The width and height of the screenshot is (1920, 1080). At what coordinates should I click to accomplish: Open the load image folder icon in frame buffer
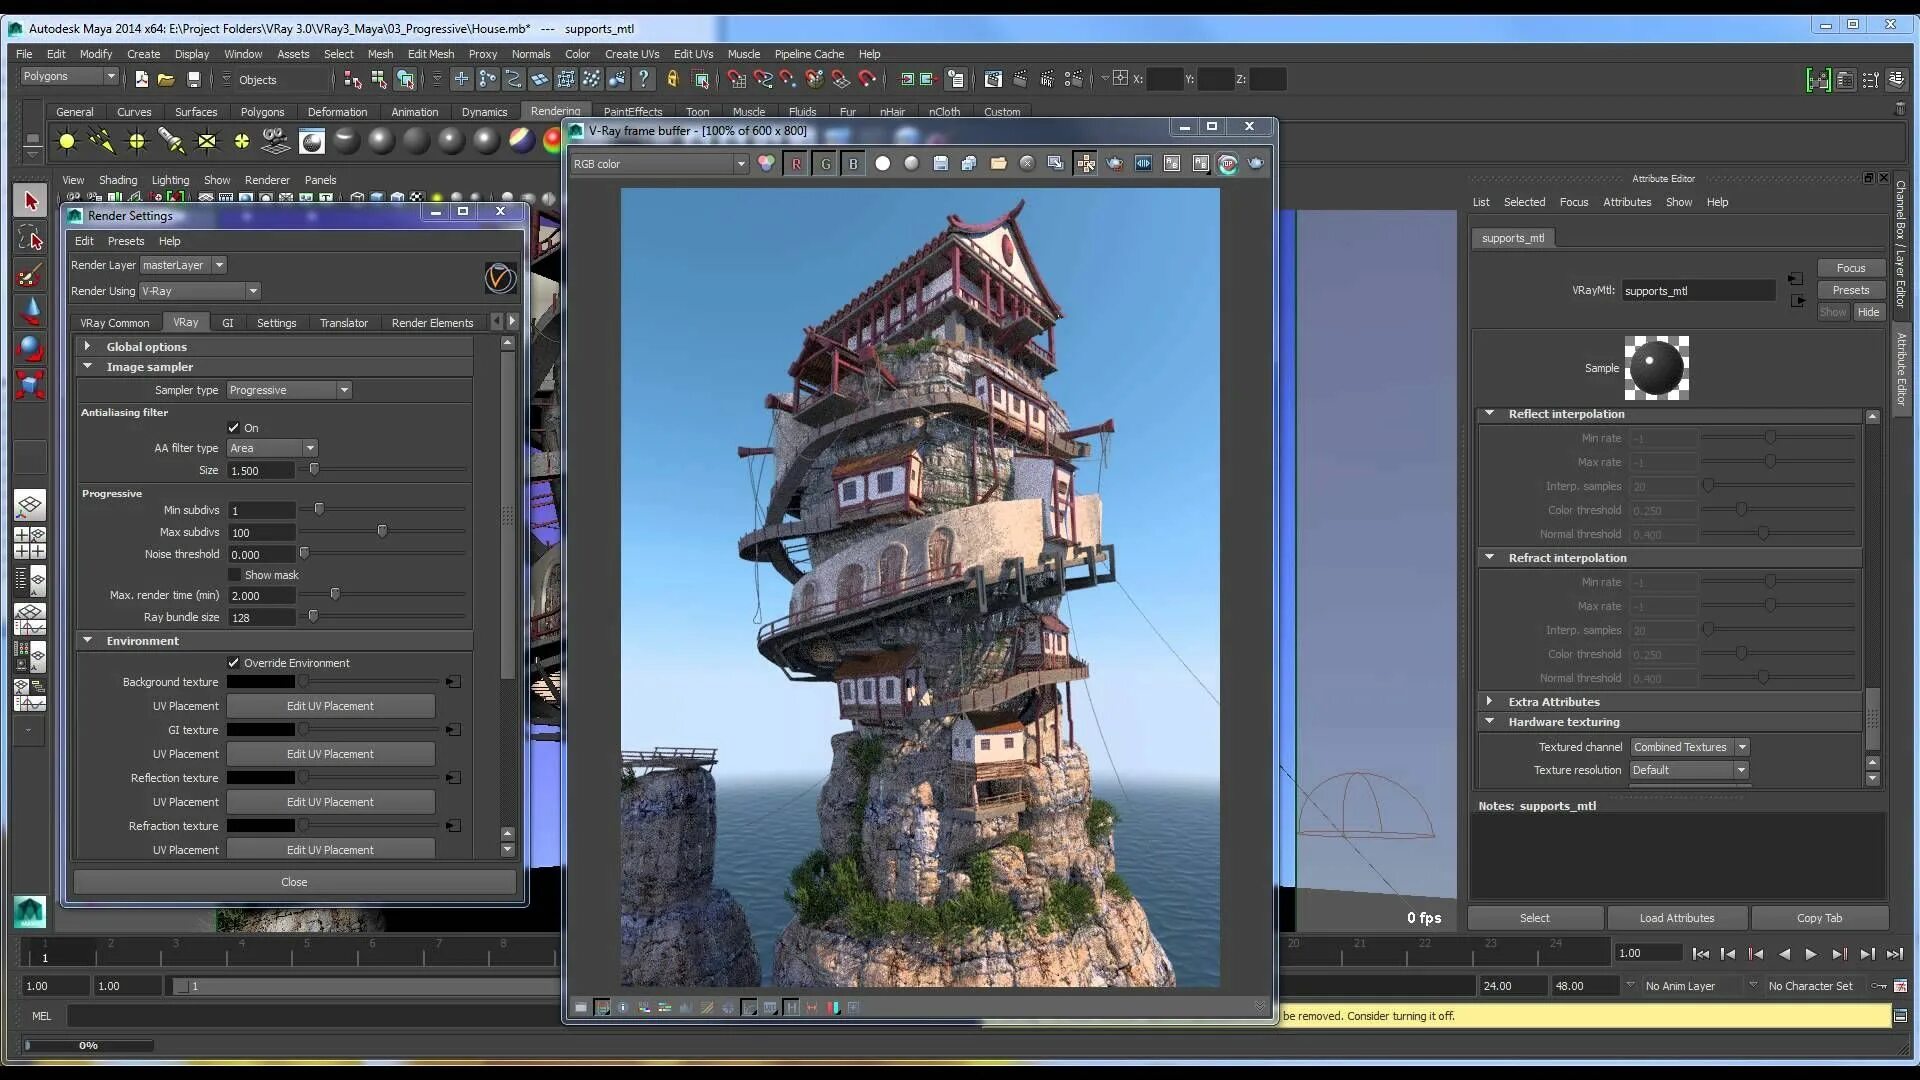[998, 164]
